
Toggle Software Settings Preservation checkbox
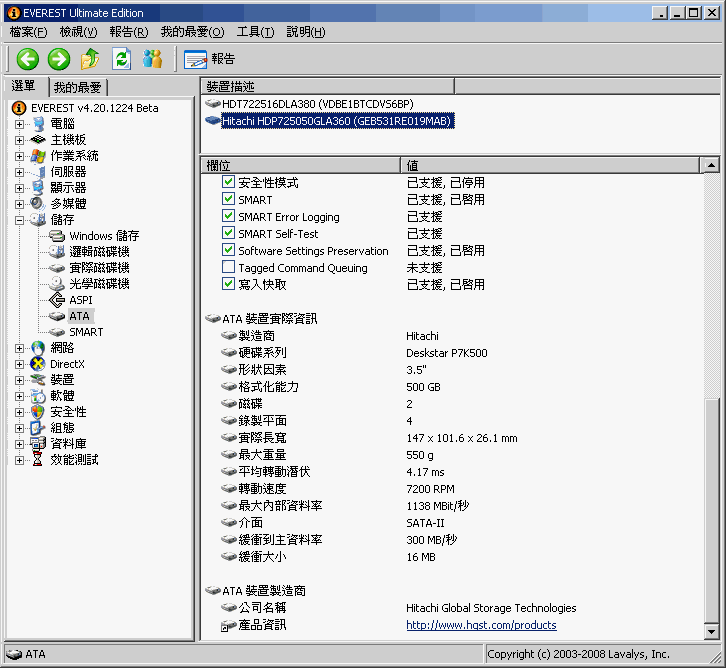[228, 250]
